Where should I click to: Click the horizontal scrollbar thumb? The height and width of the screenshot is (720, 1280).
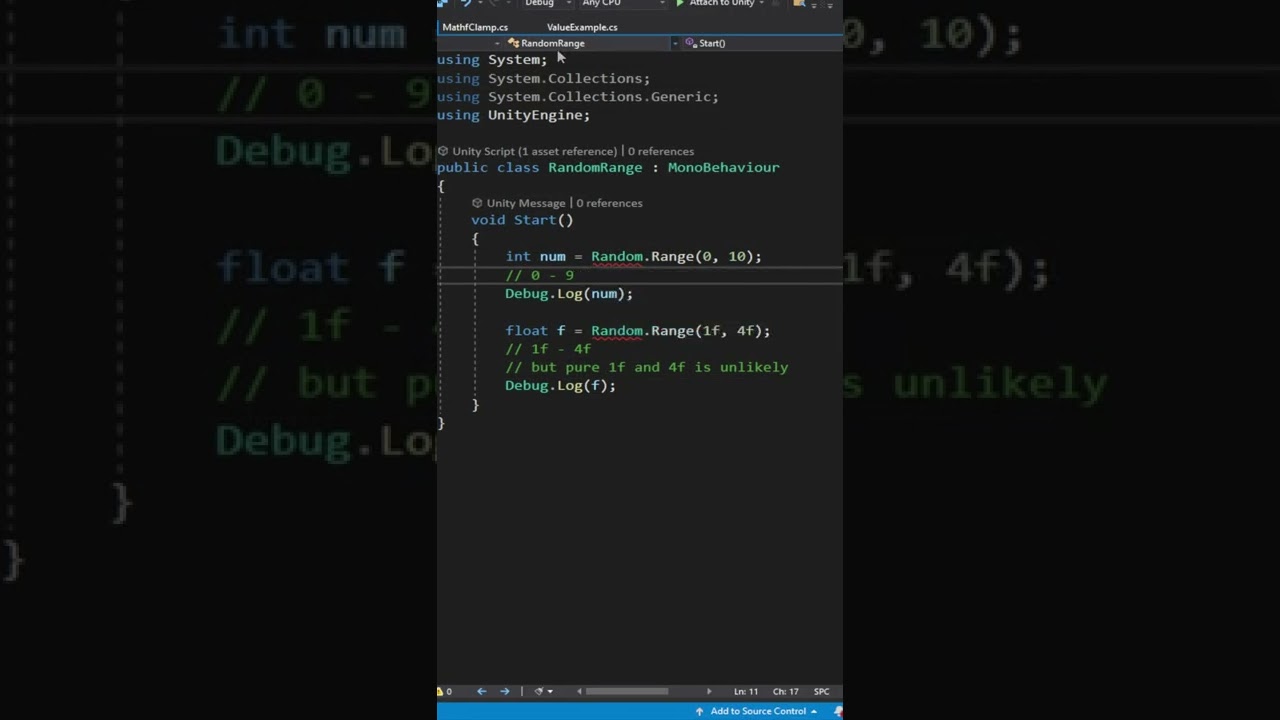point(627,691)
